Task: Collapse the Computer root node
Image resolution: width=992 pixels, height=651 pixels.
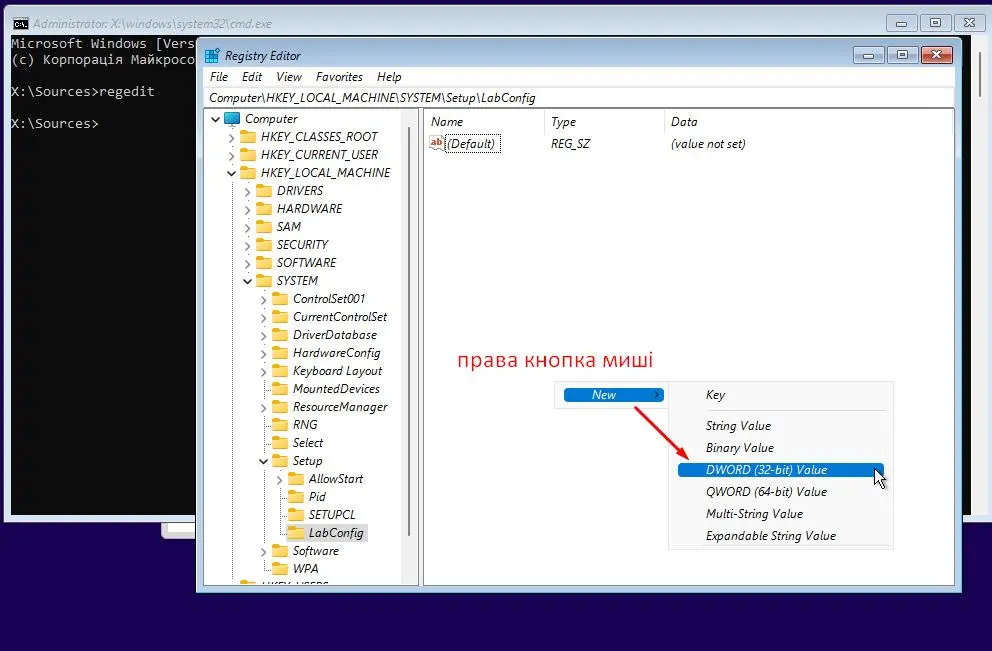Action: pos(216,119)
